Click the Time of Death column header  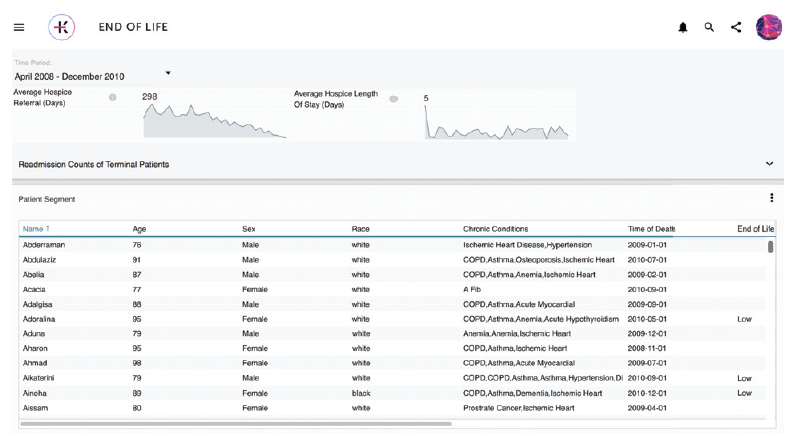point(651,229)
